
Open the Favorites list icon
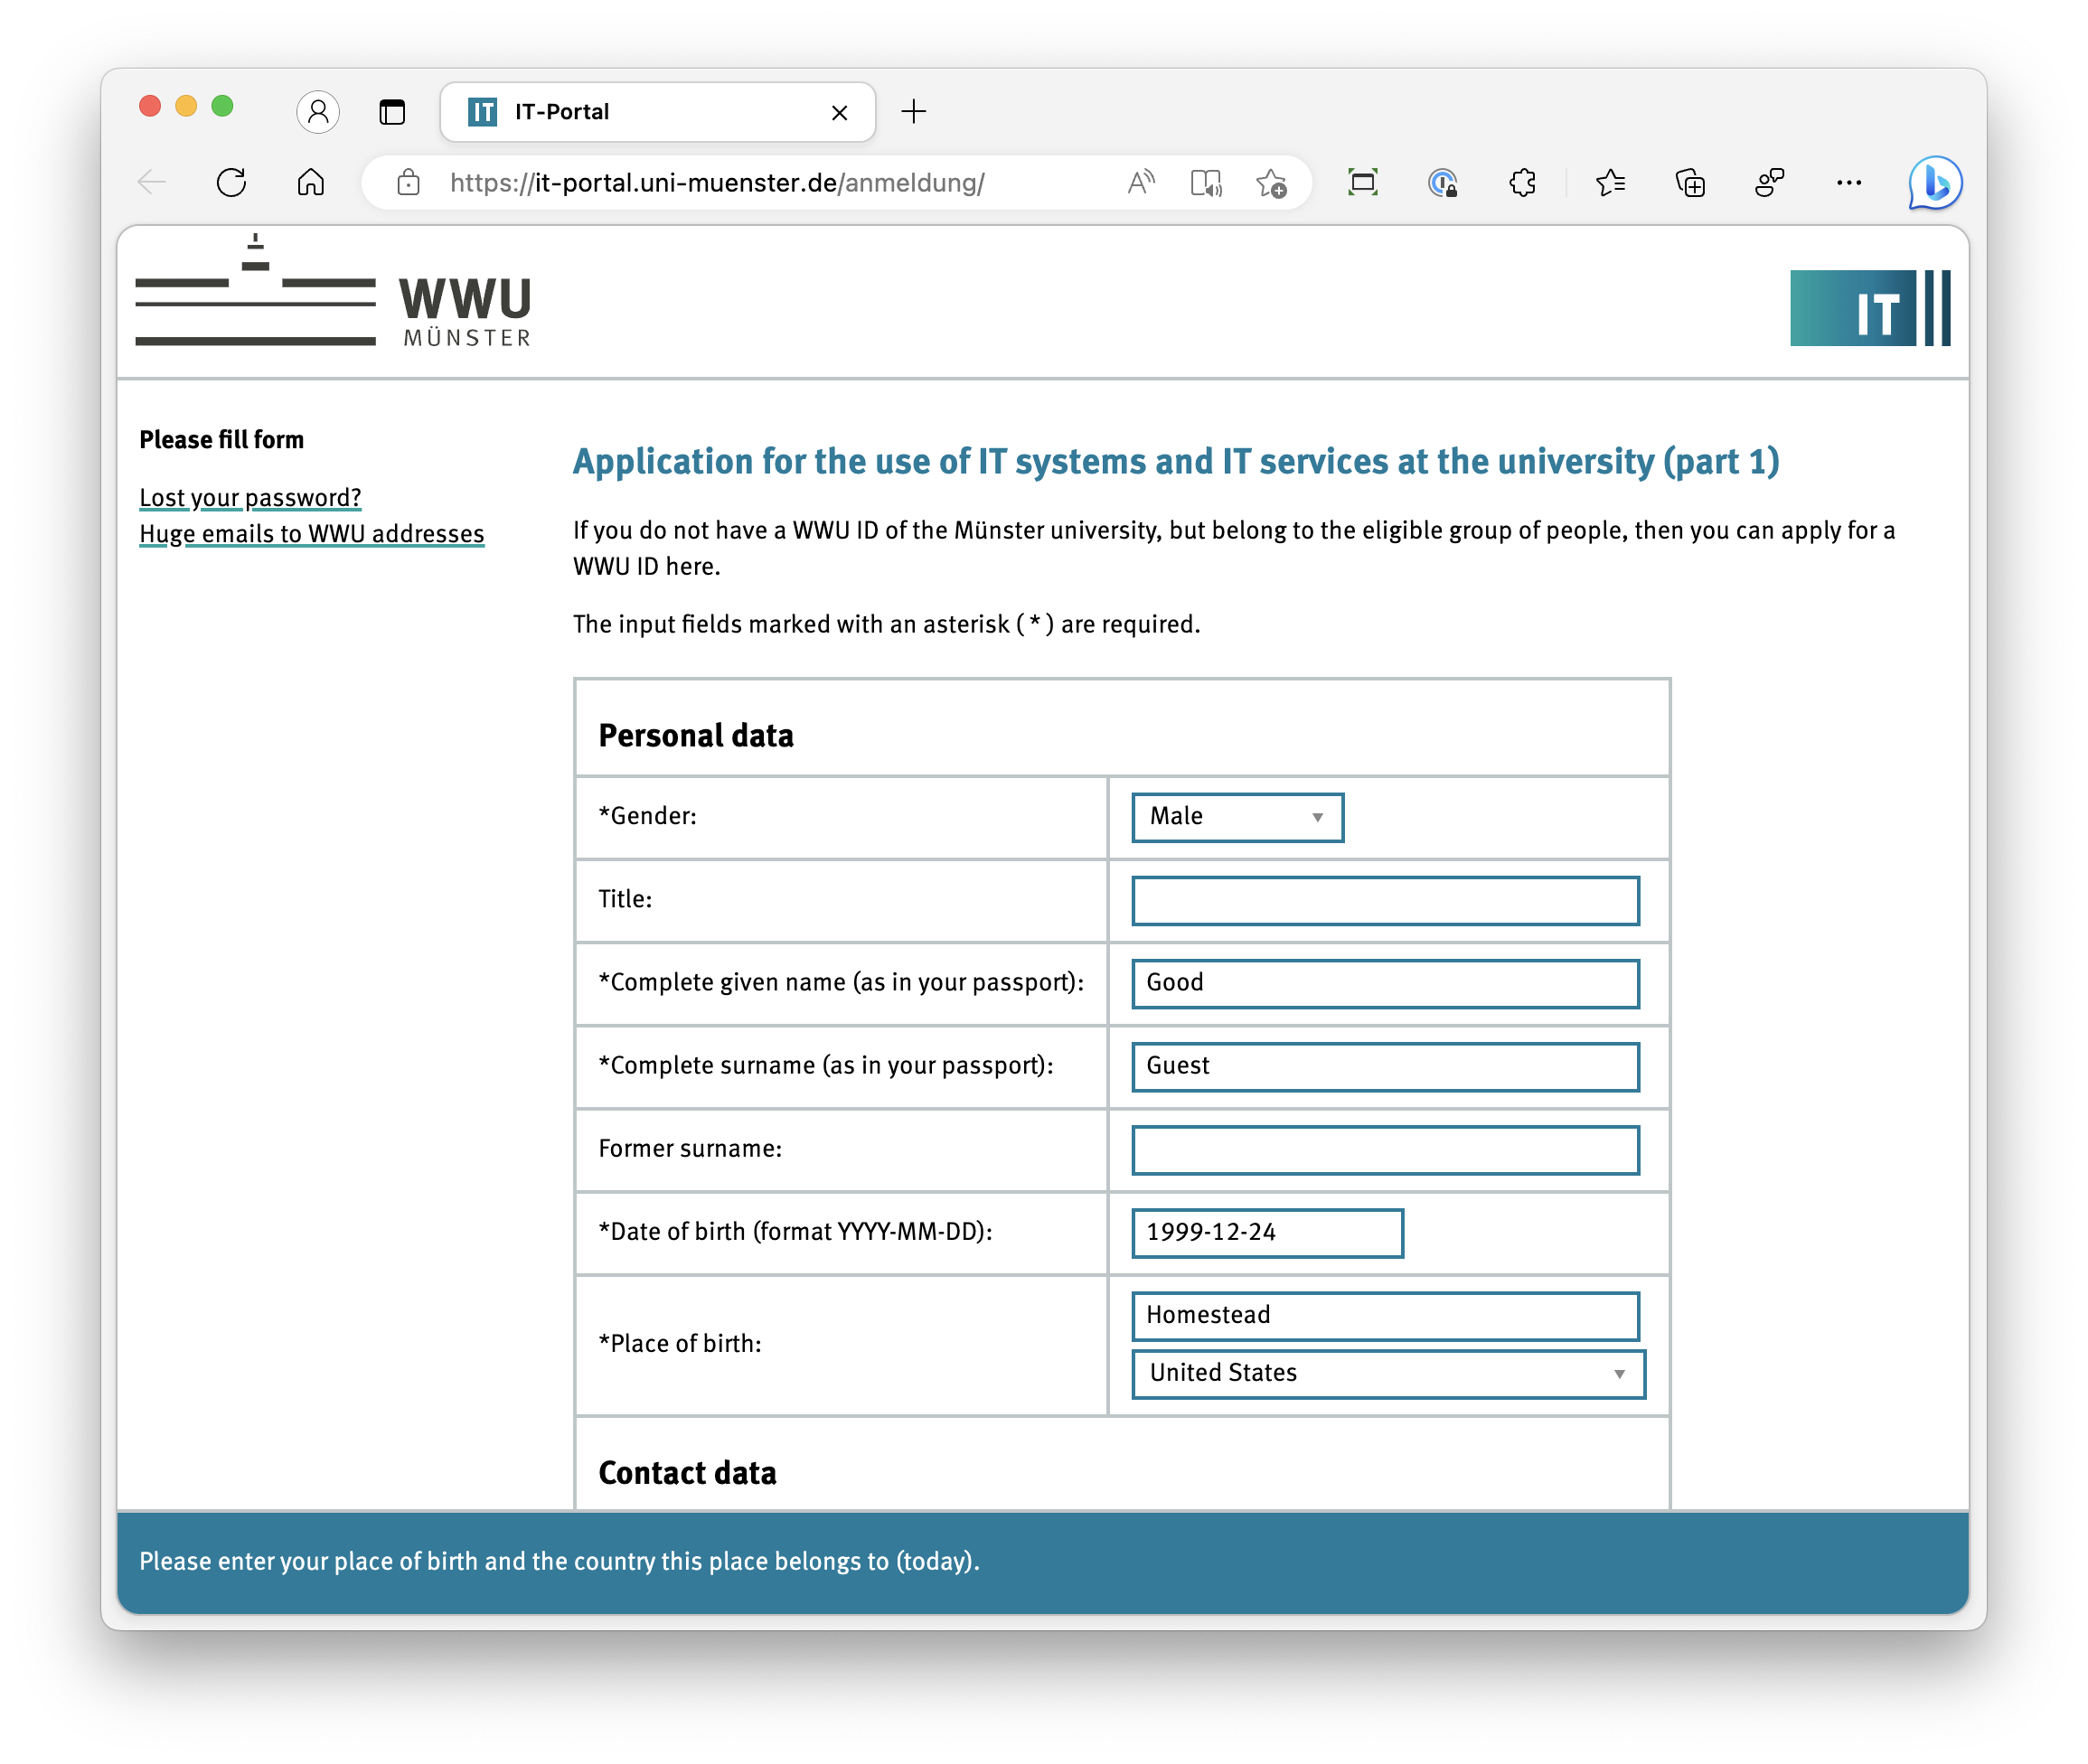point(1610,182)
